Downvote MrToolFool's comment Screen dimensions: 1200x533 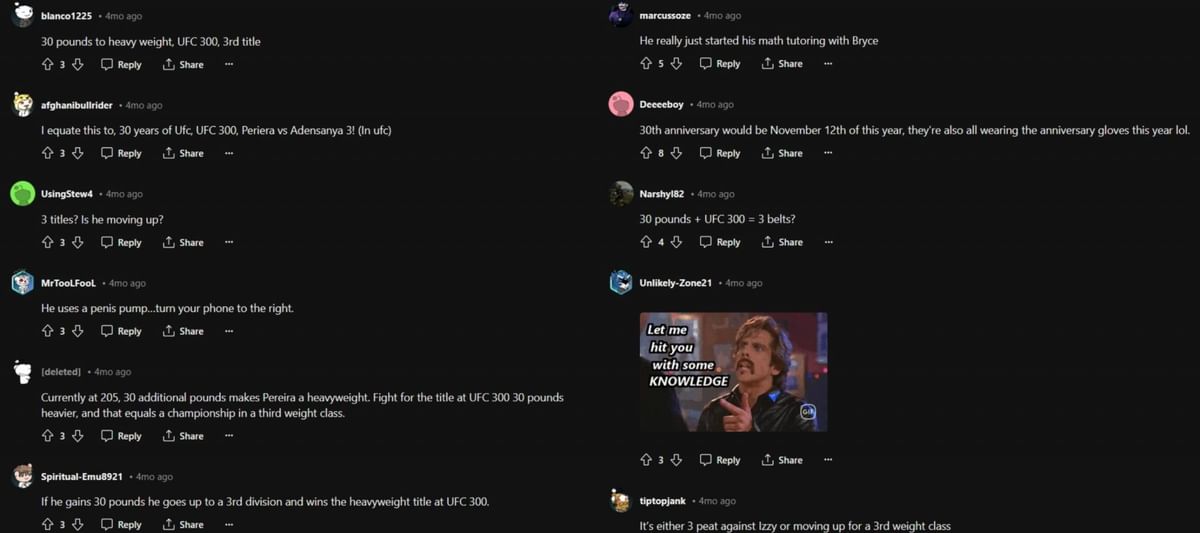(x=77, y=331)
